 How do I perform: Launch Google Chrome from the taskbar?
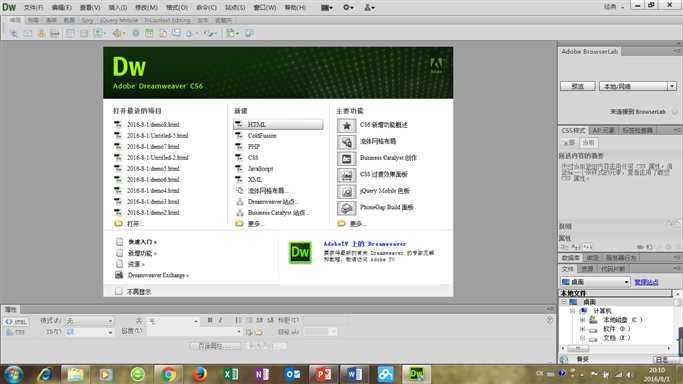(168, 374)
